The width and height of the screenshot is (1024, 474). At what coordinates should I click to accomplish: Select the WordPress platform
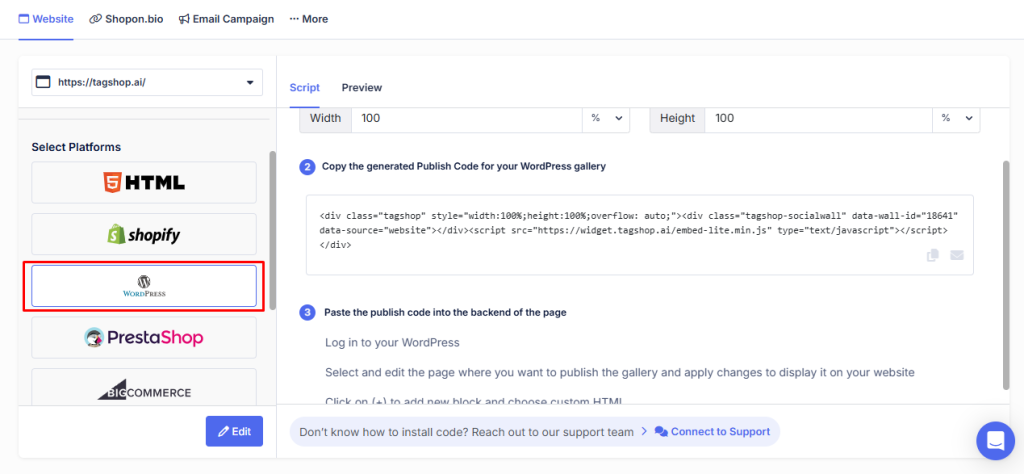click(144, 286)
